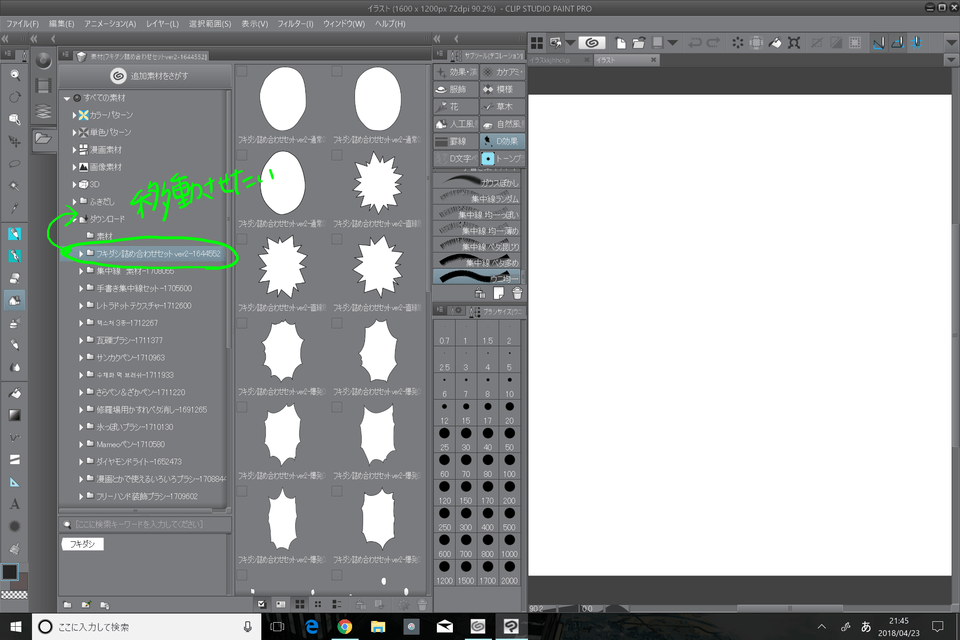Screen dimensions: 960x640
Task: Select the magnifier Zoom tool
Action: click(x=15, y=119)
